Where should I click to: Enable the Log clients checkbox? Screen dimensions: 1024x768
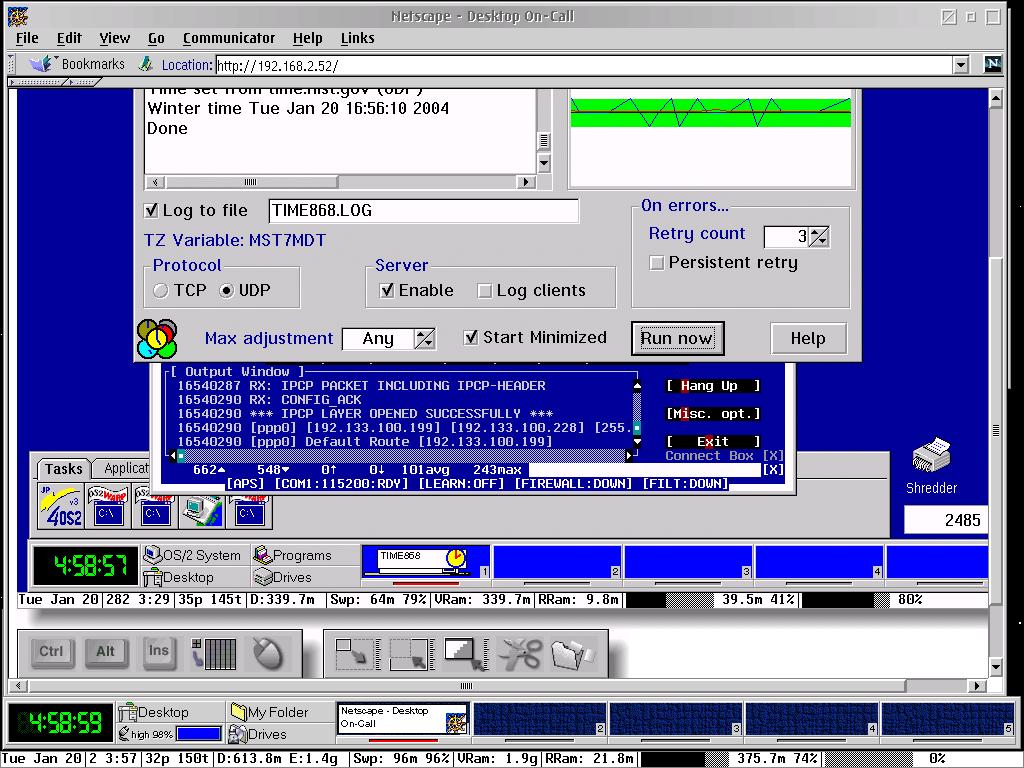pyautogui.click(x=485, y=291)
